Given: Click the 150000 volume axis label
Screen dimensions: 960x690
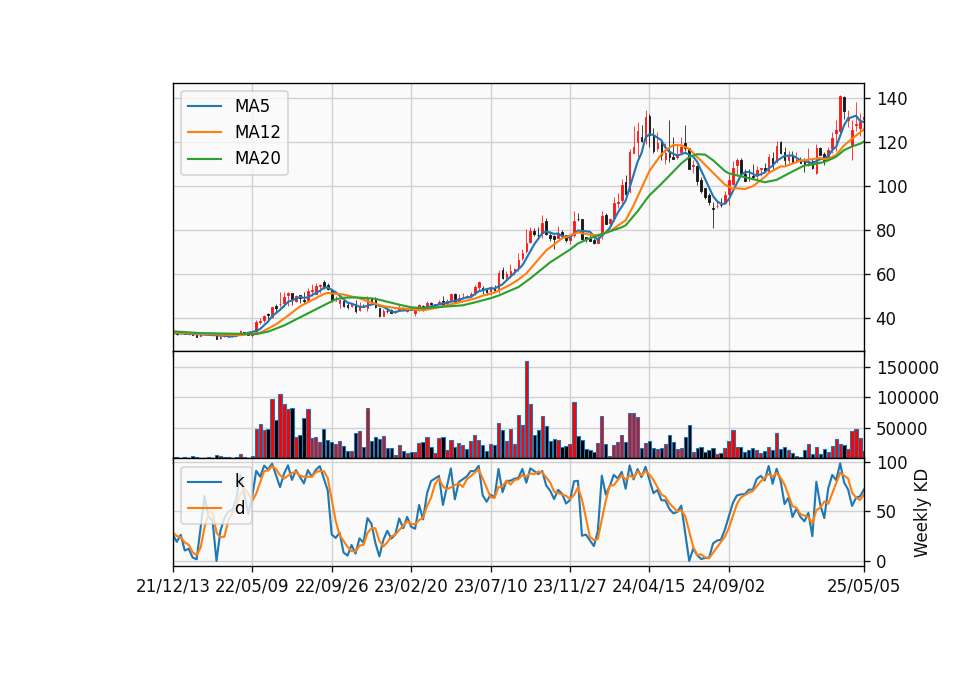Looking at the screenshot, I should pyautogui.click(x=908, y=368).
